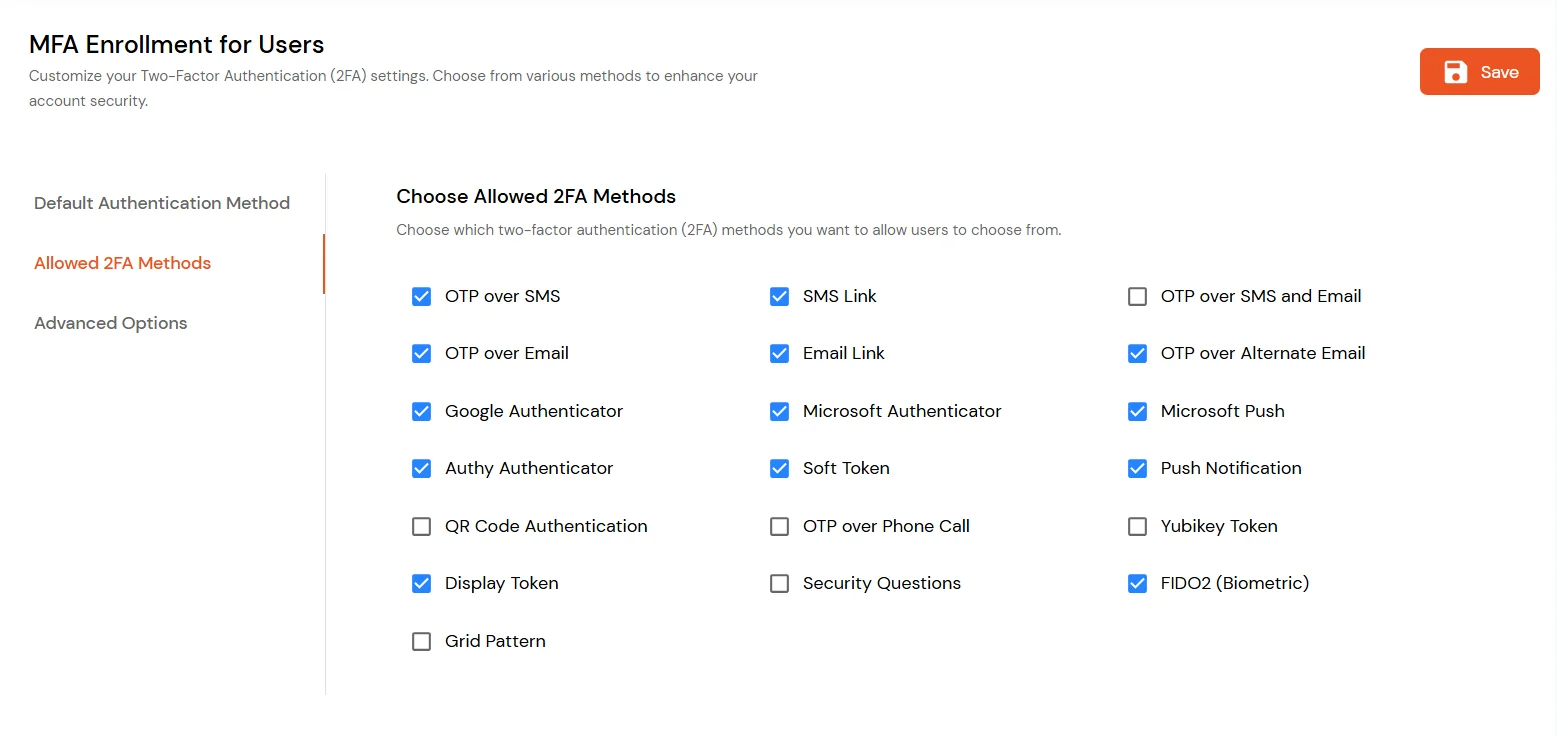Uncheck the Google Authenticator option
The width and height of the screenshot is (1557, 737).
point(421,411)
